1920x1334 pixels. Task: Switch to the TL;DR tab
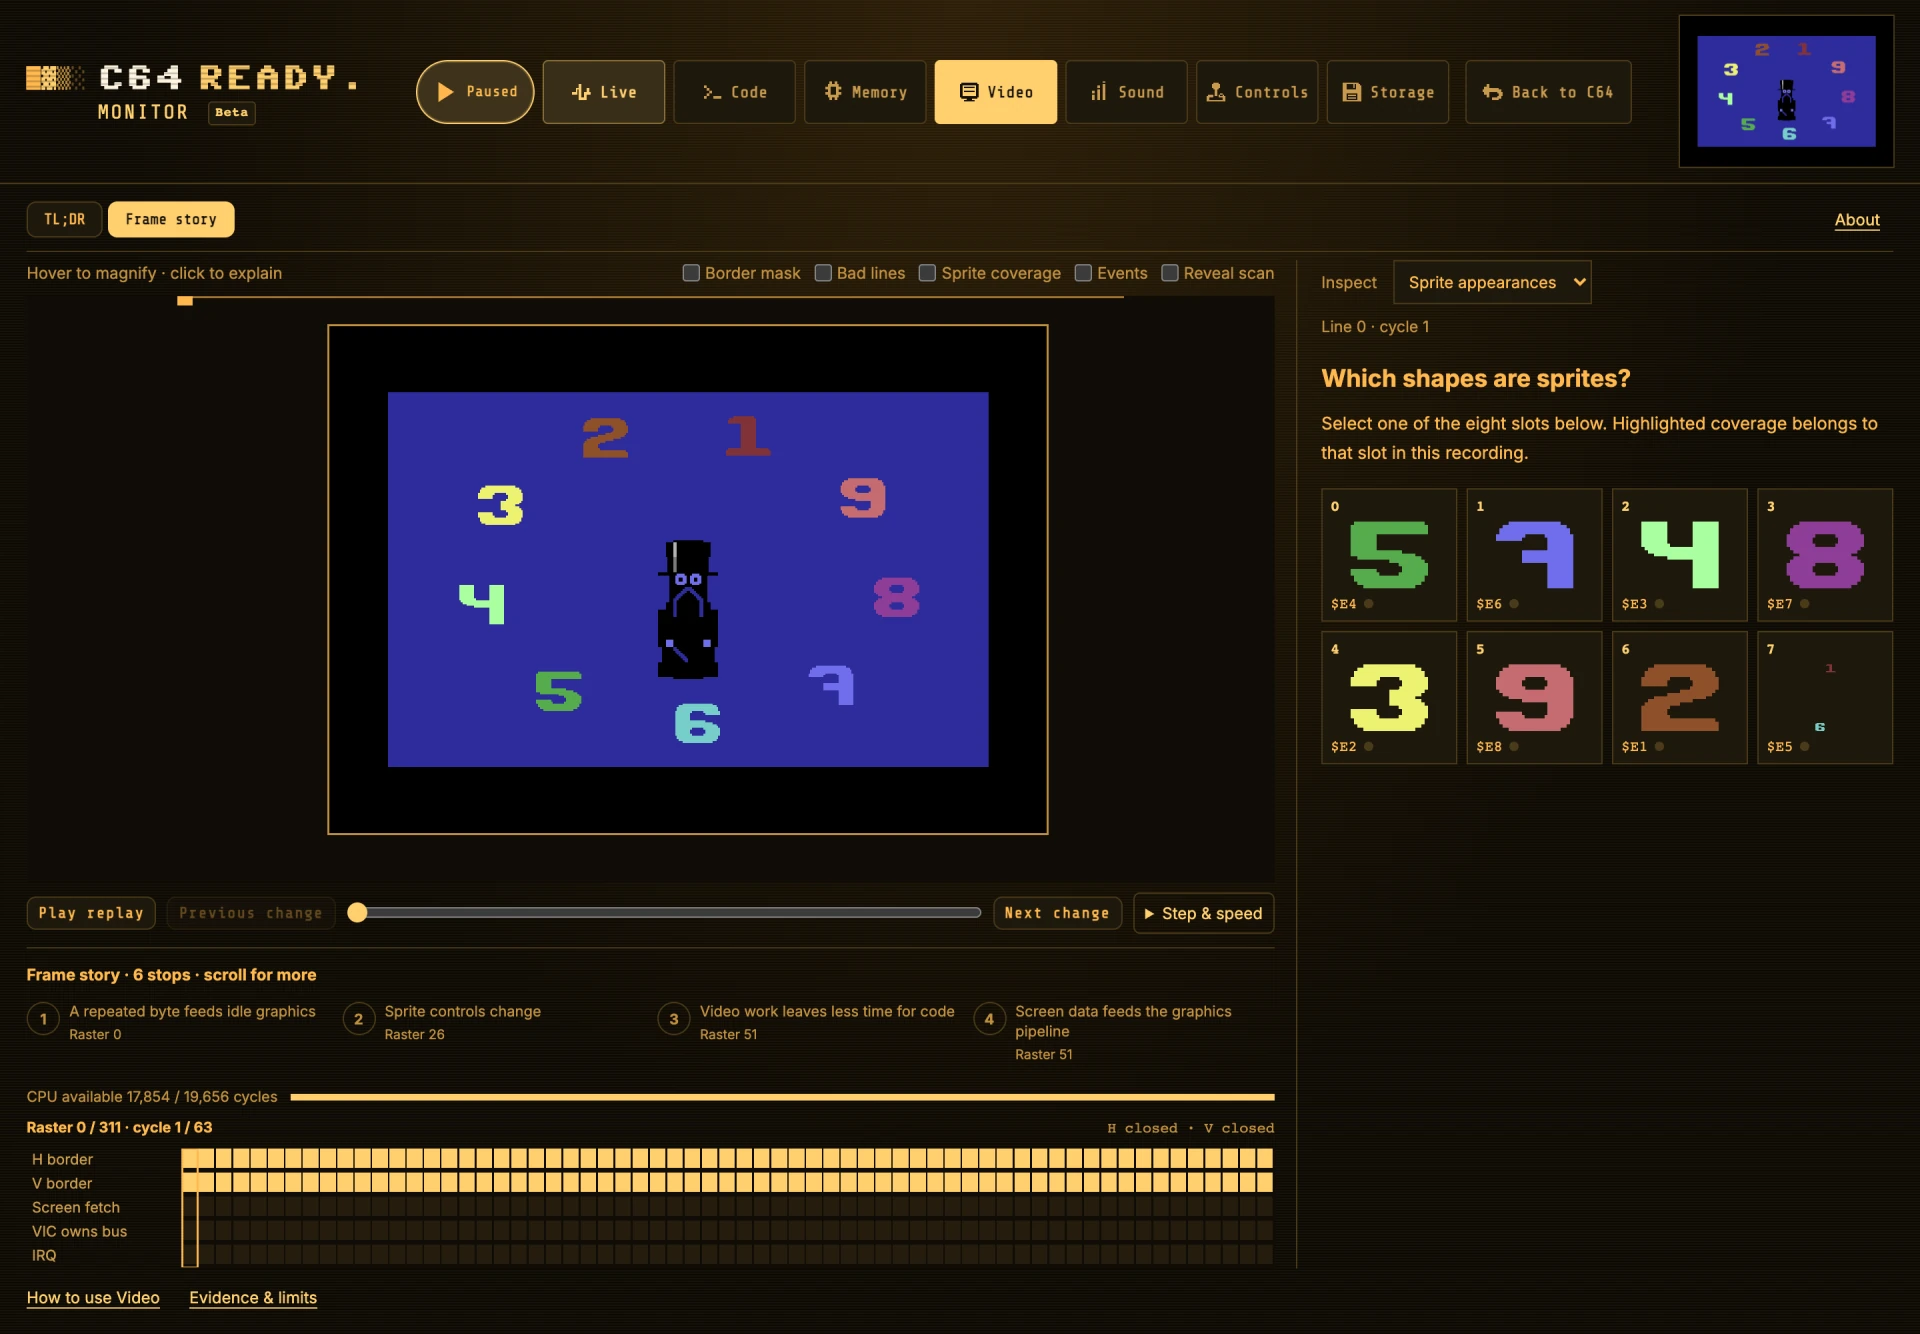(x=64, y=219)
